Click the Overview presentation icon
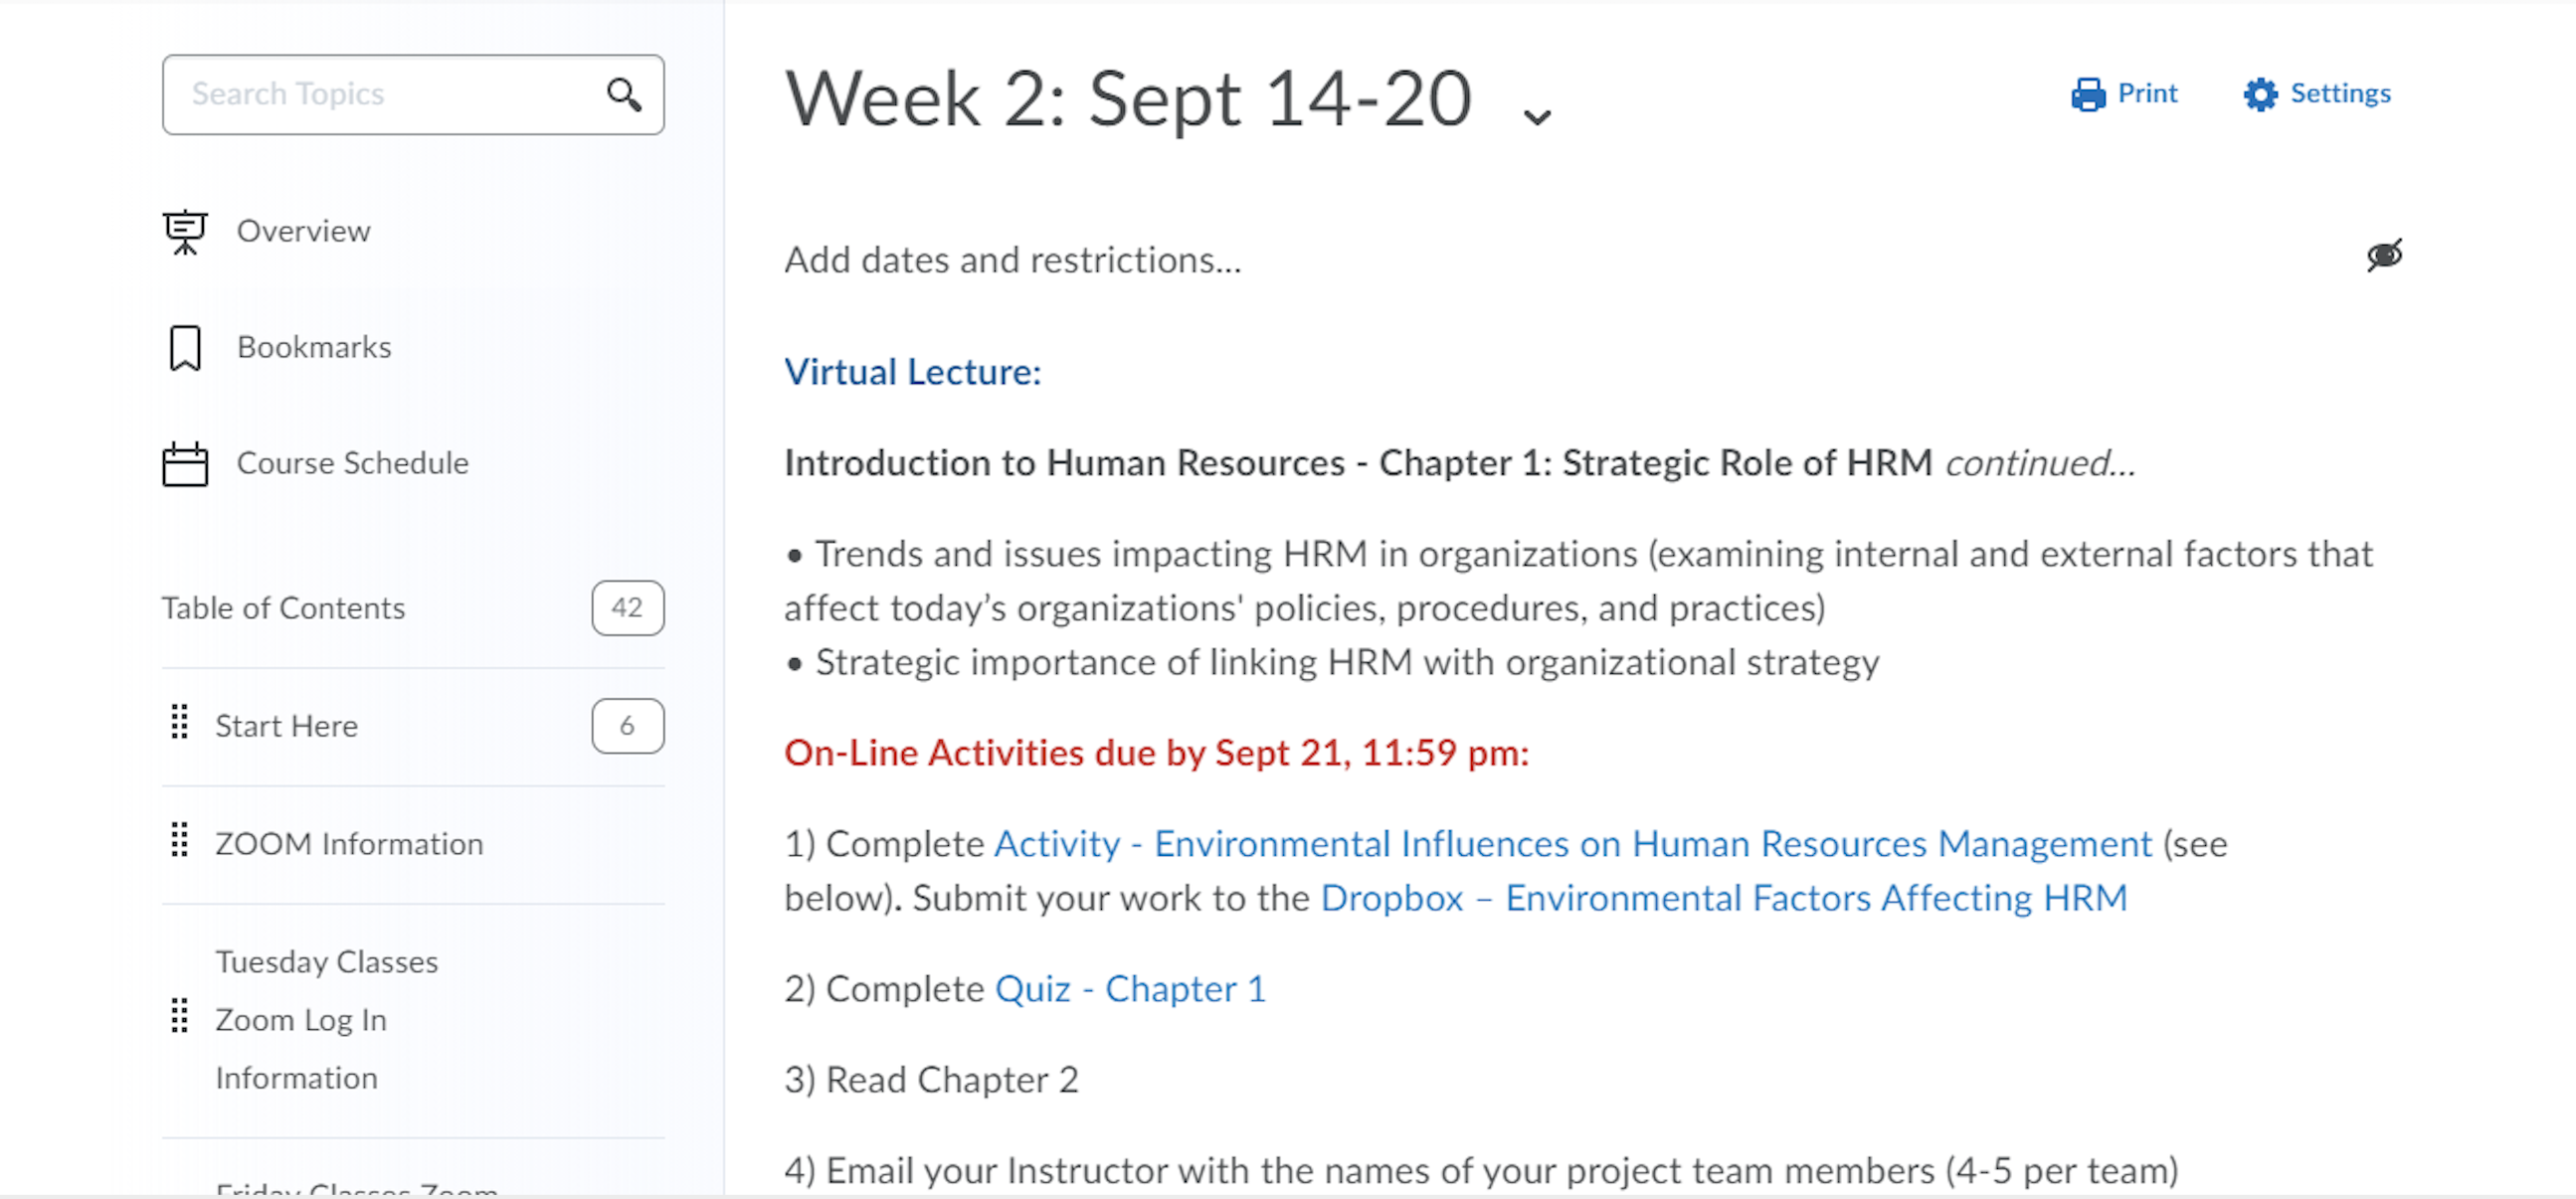The image size is (2576, 1199). (185, 232)
